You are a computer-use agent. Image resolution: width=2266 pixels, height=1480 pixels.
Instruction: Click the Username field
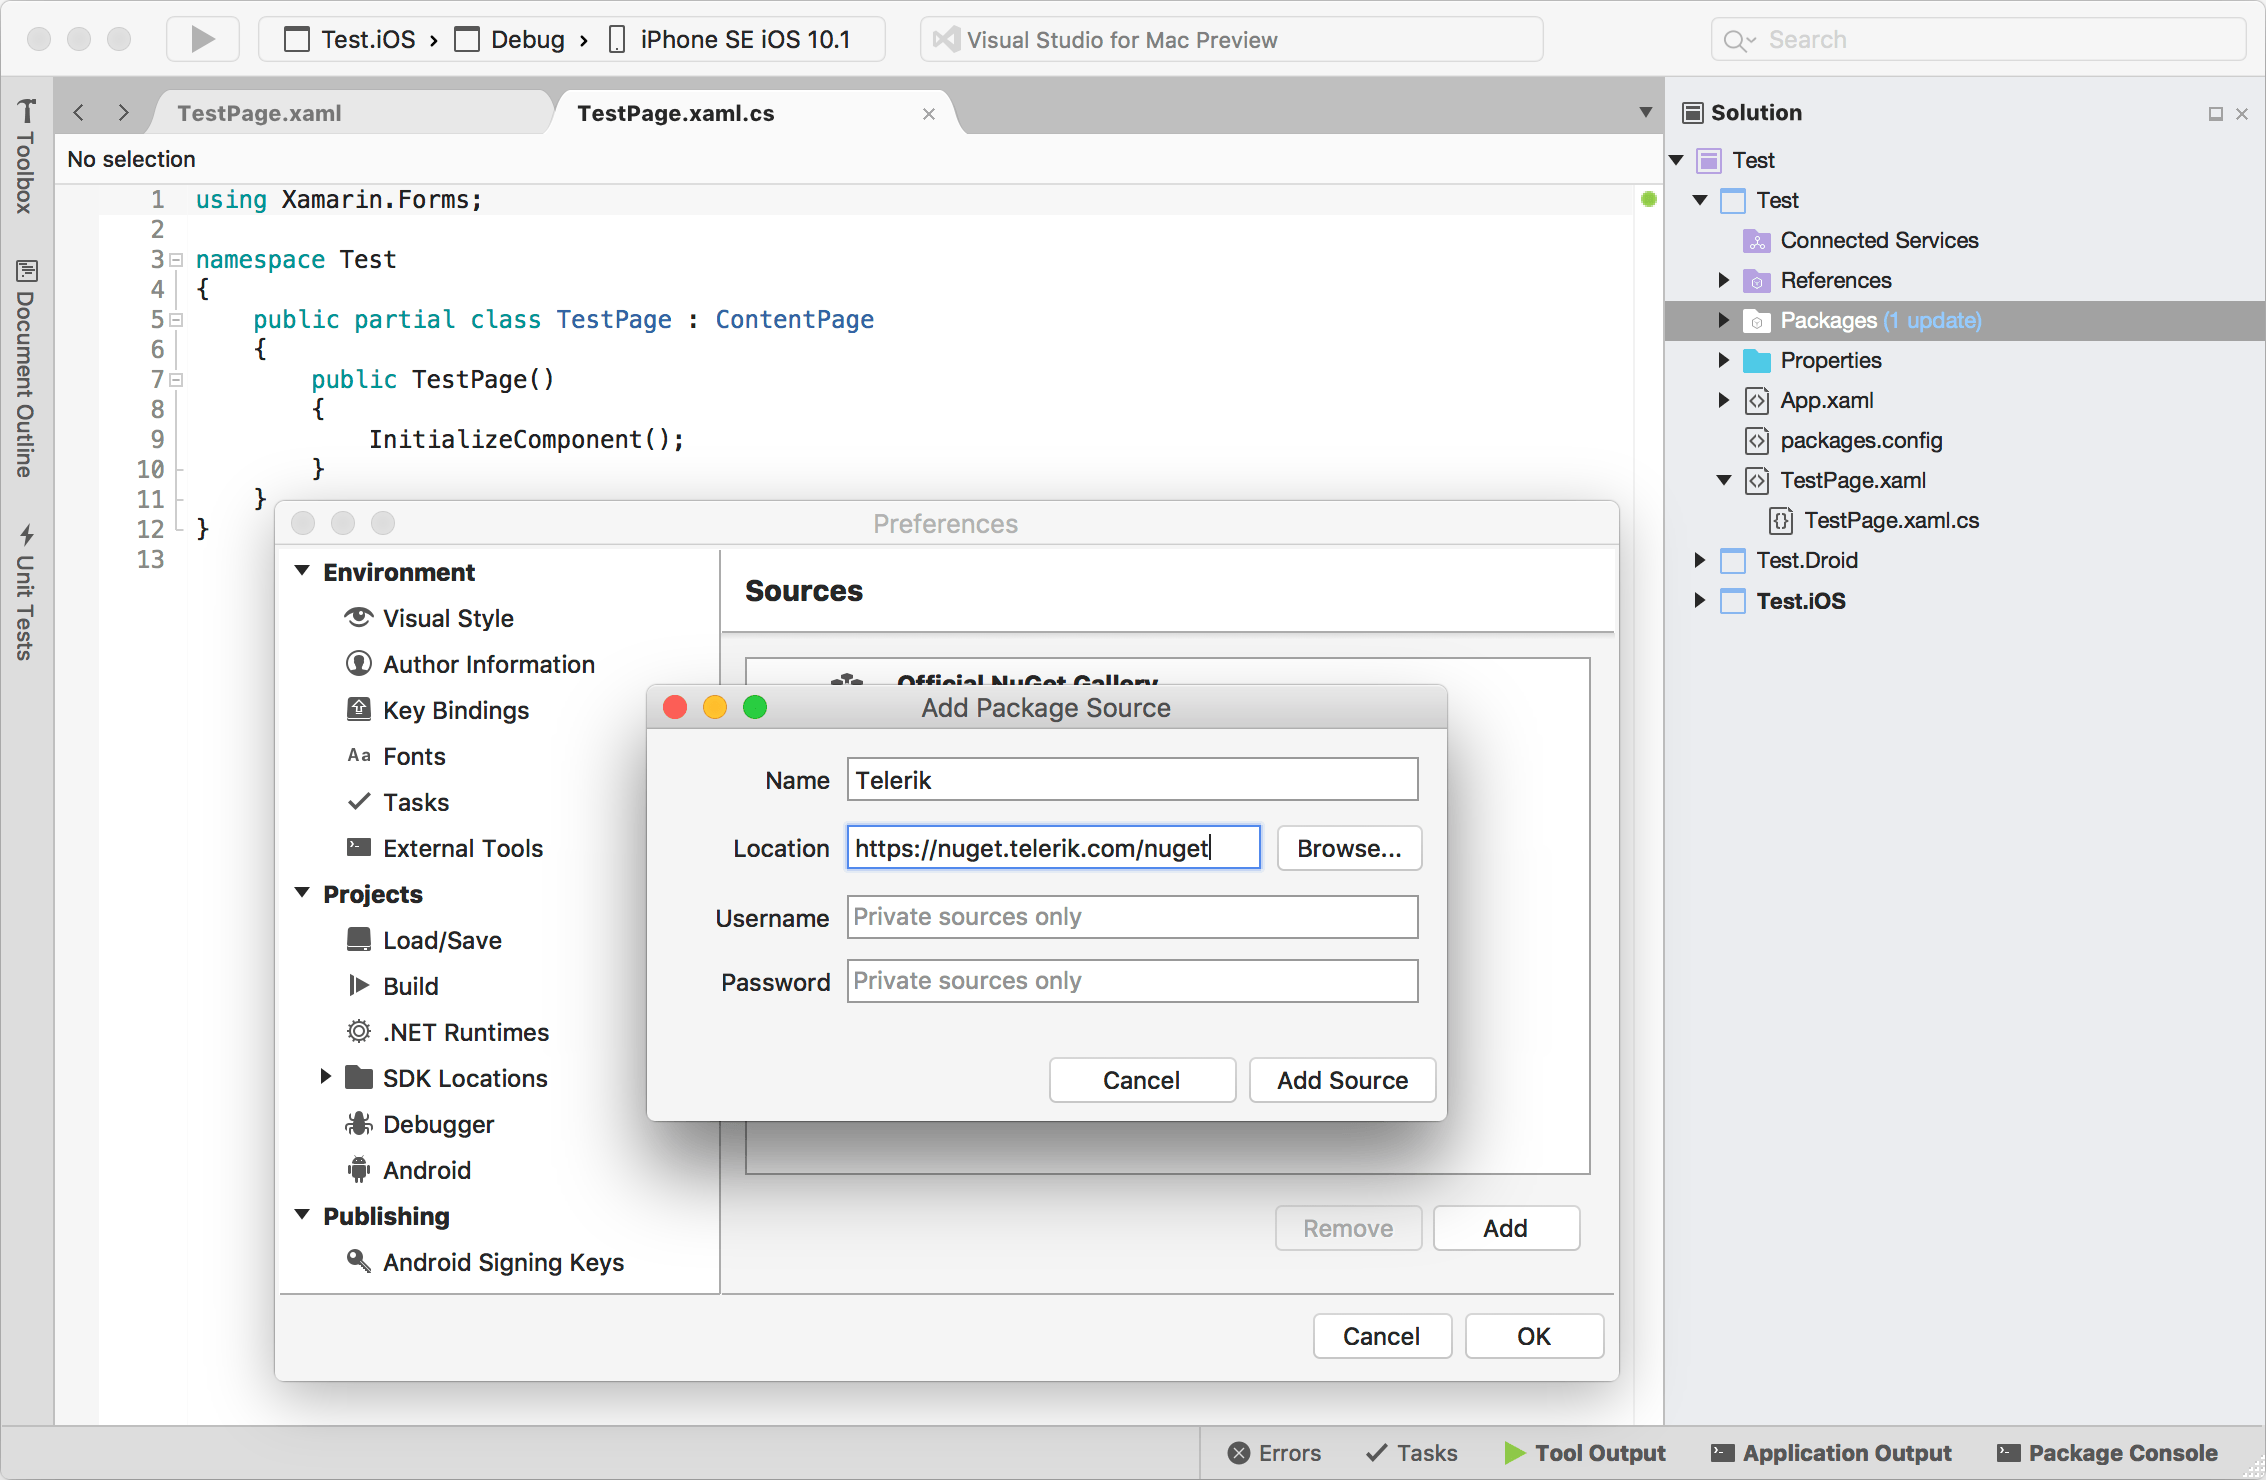click(x=1132, y=917)
